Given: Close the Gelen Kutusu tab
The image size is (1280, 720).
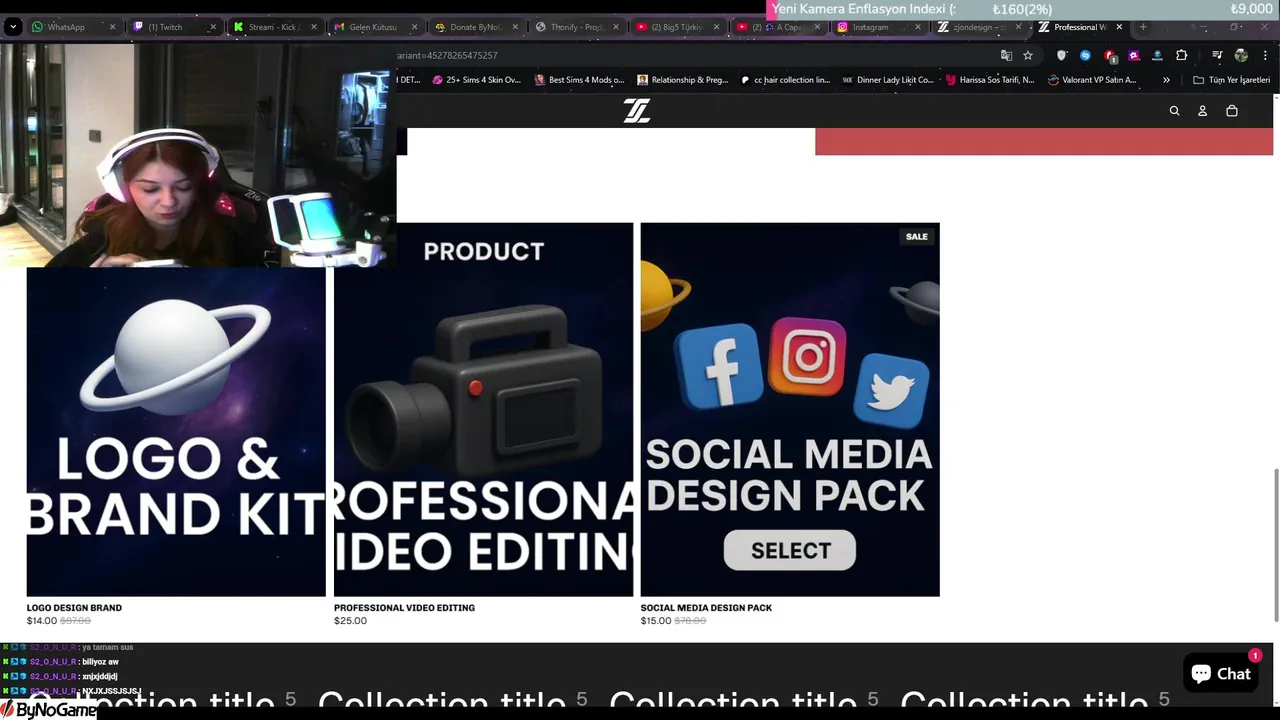Looking at the screenshot, I should tap(414, 27).
